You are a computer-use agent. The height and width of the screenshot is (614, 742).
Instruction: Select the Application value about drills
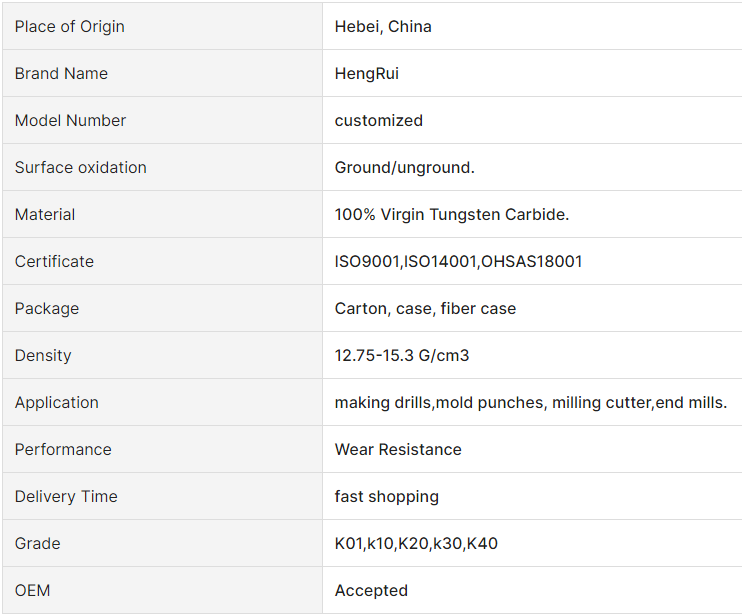point(530,403)
